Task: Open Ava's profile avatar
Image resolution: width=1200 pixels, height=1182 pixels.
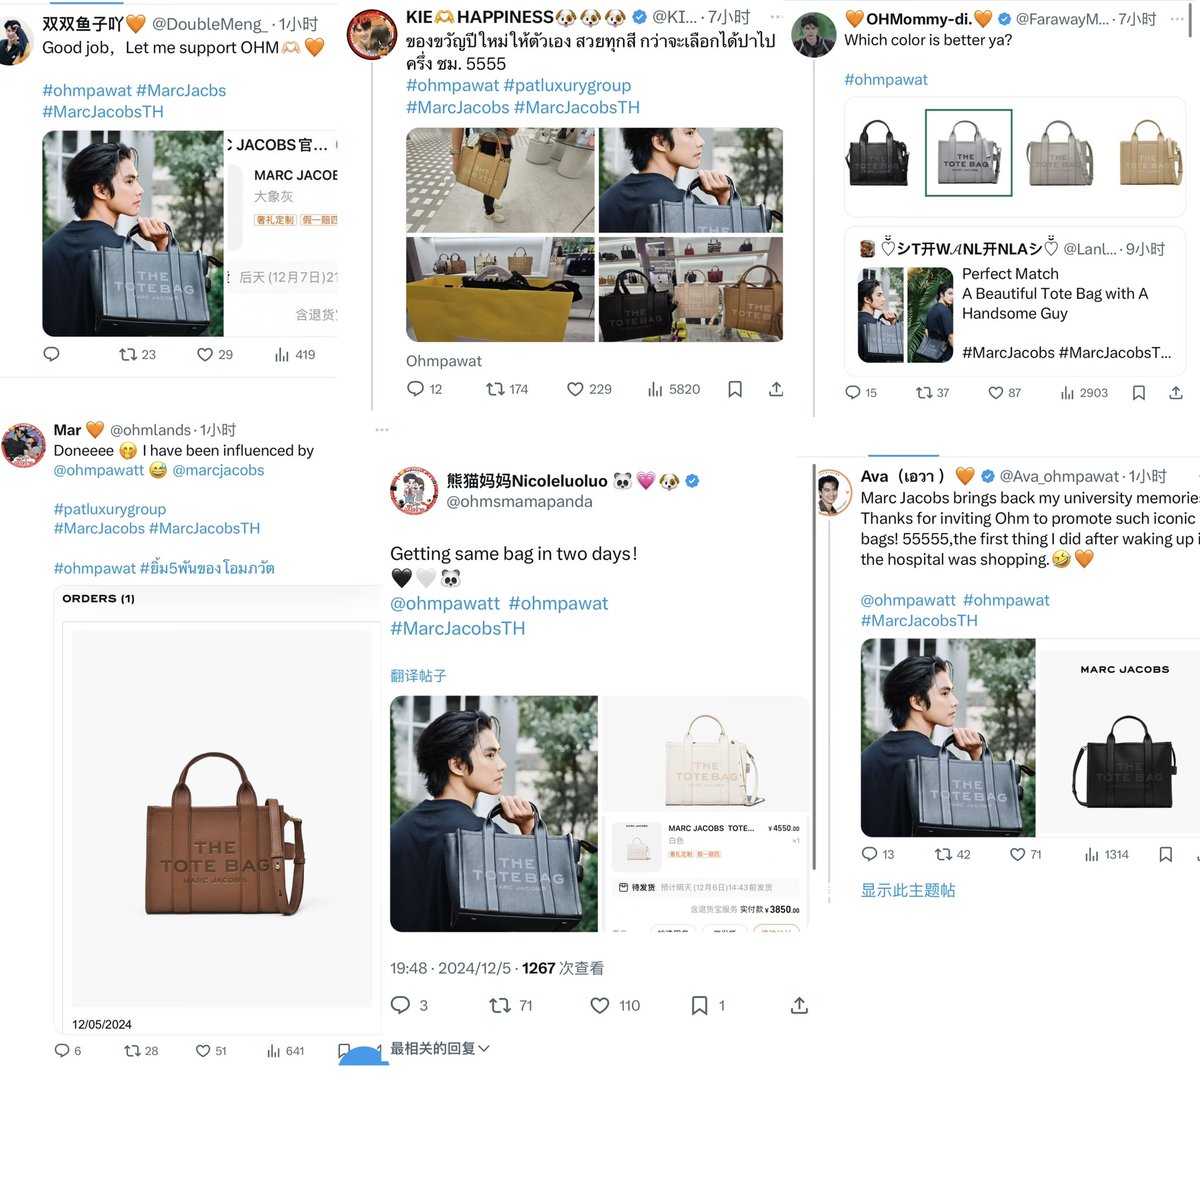Action: pos(835,492)
